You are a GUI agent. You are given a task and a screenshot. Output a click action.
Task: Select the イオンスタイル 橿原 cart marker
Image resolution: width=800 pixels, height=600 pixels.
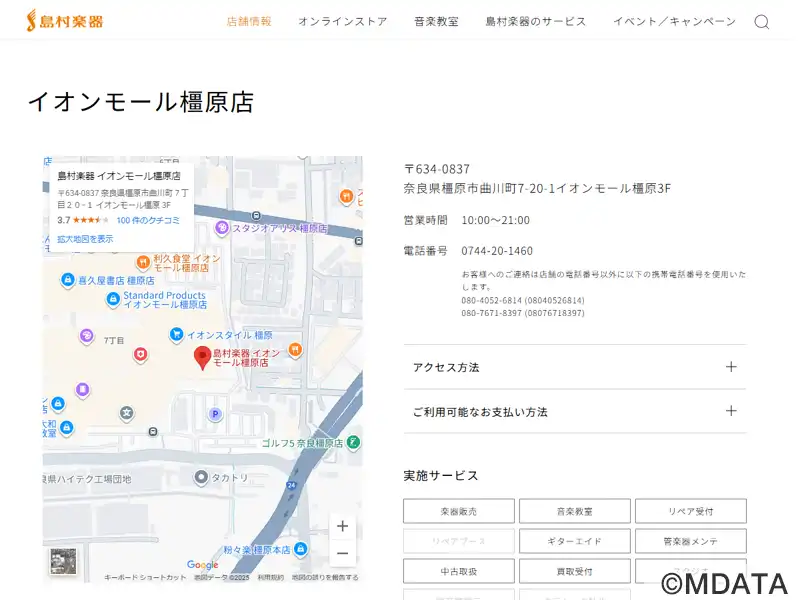pos(176,335)
